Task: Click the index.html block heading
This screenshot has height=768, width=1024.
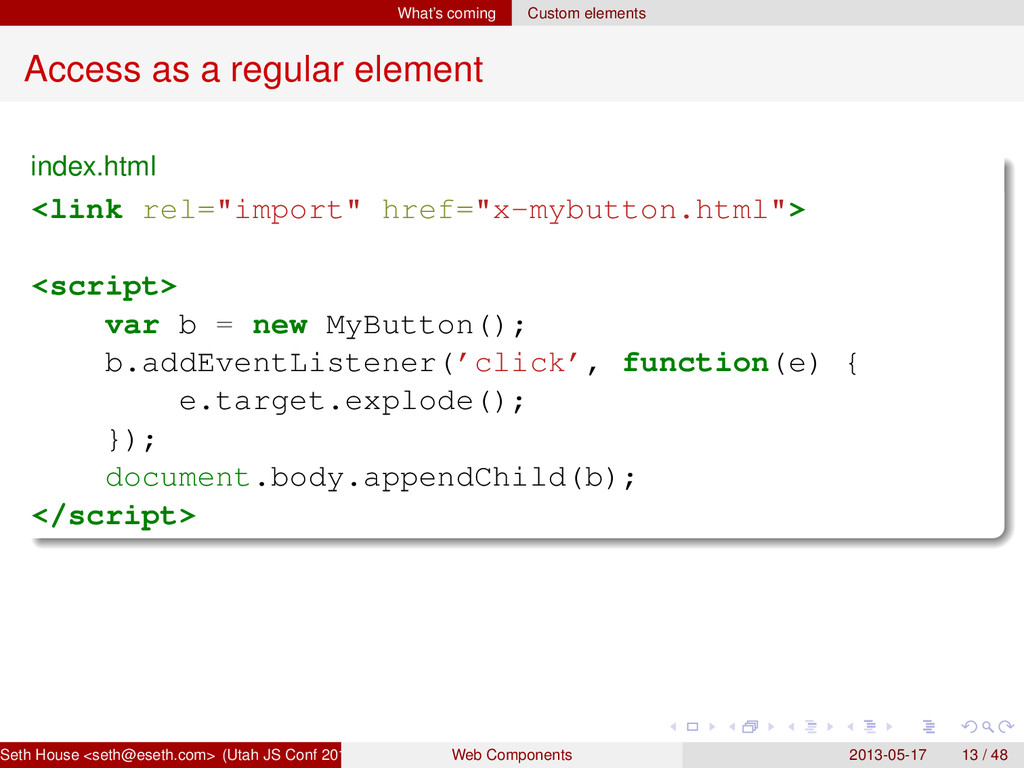Action: click(x=93, y=167)
